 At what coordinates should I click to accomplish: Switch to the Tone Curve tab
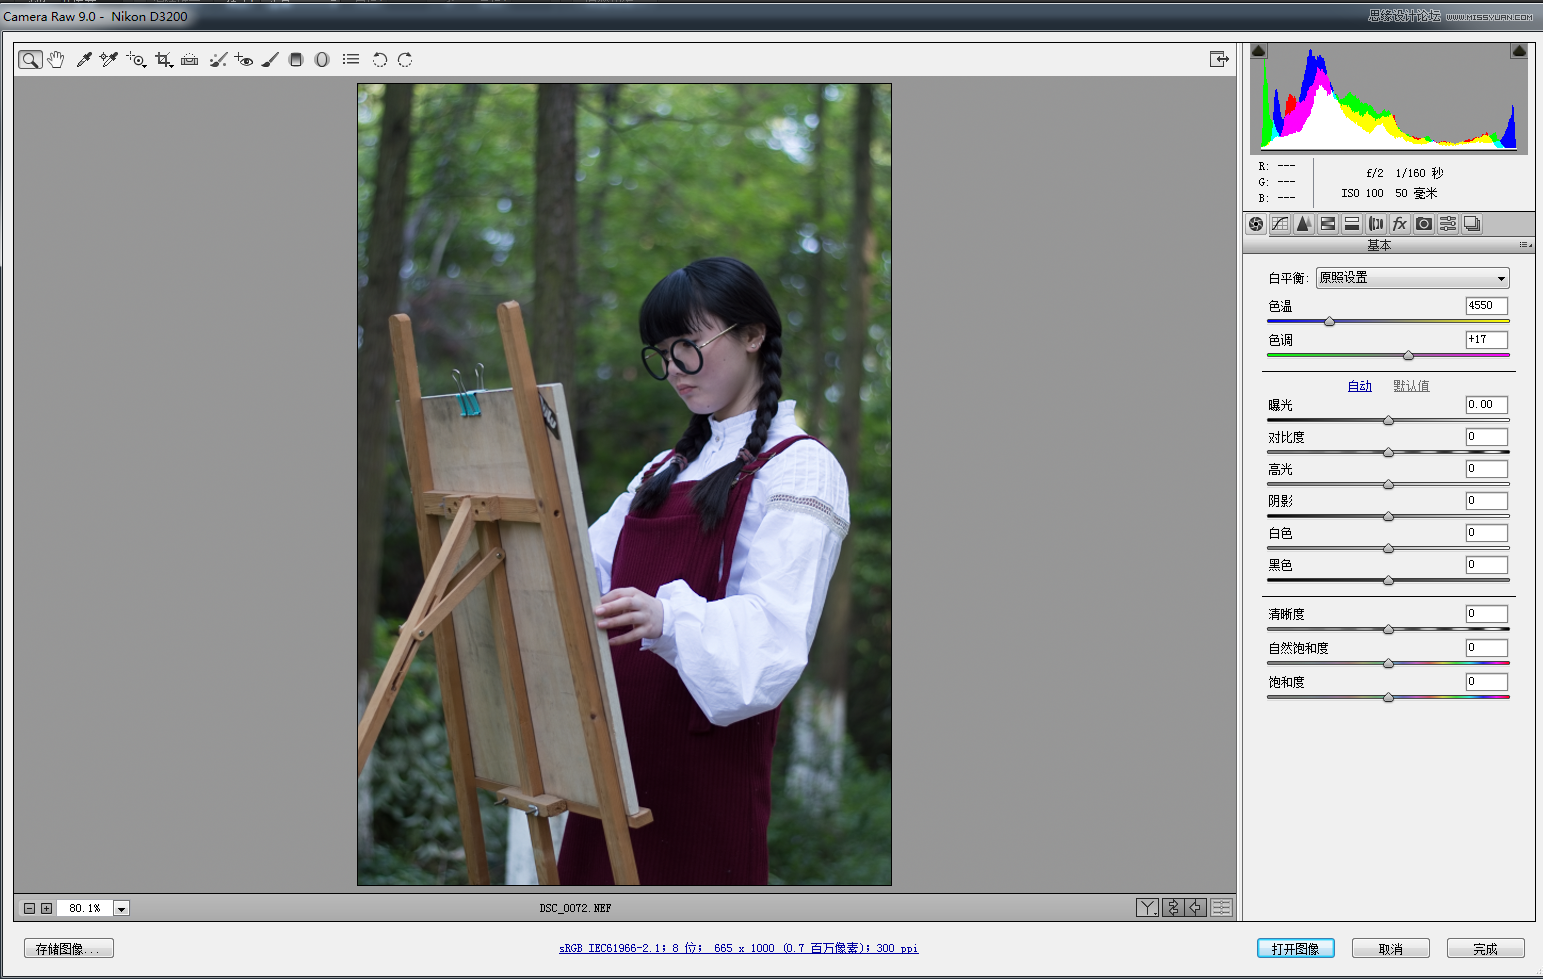coord(1280,224)
